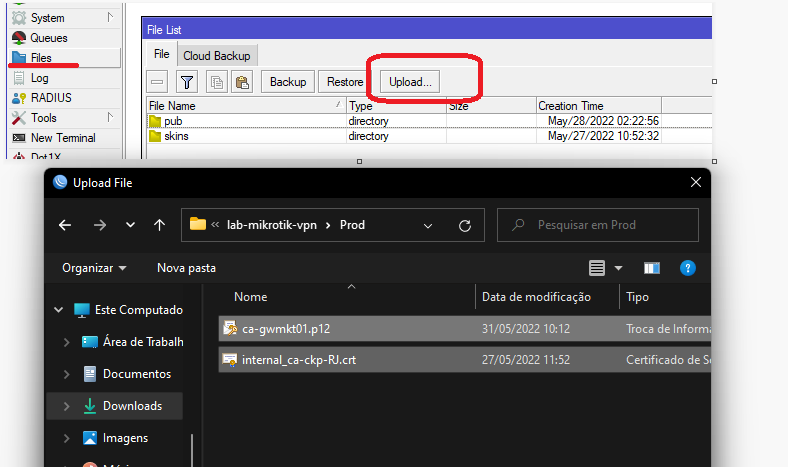Open Queues in the WinBox sidebar
Viewport: 788px width, 467px height.
[x=65, y=38]
